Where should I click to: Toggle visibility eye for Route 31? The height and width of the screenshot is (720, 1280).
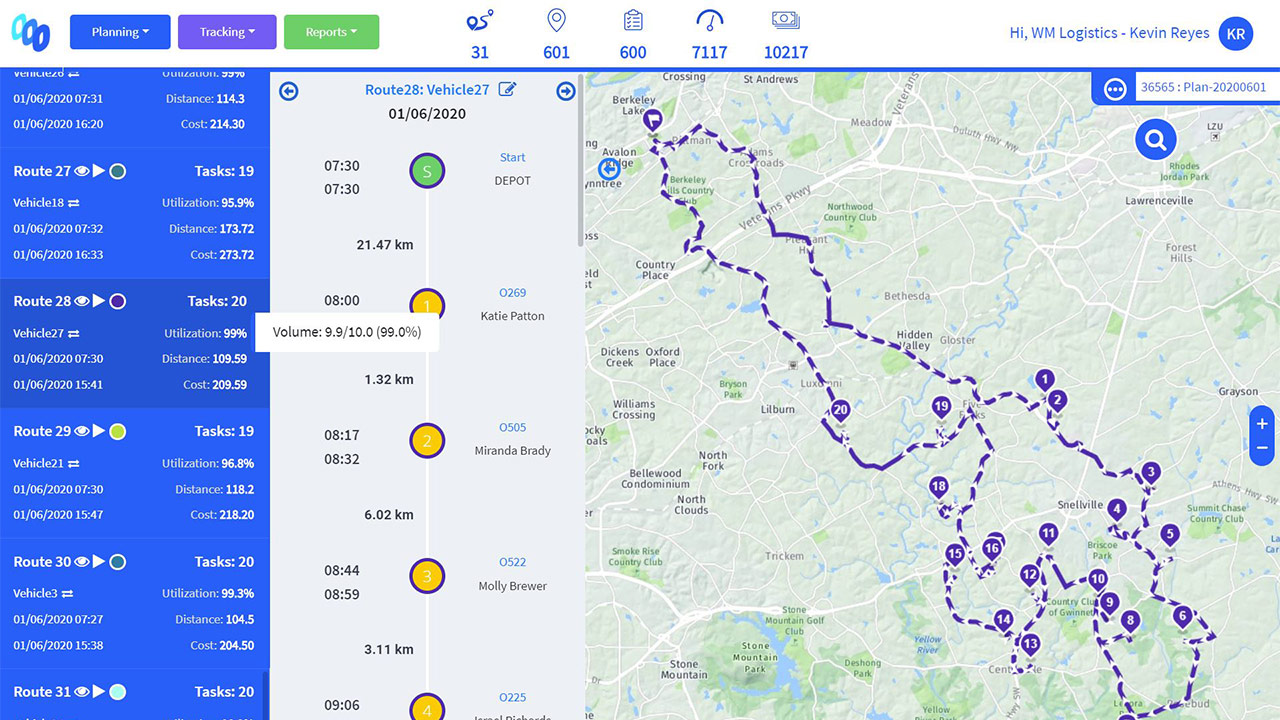[x=82, y=692]
